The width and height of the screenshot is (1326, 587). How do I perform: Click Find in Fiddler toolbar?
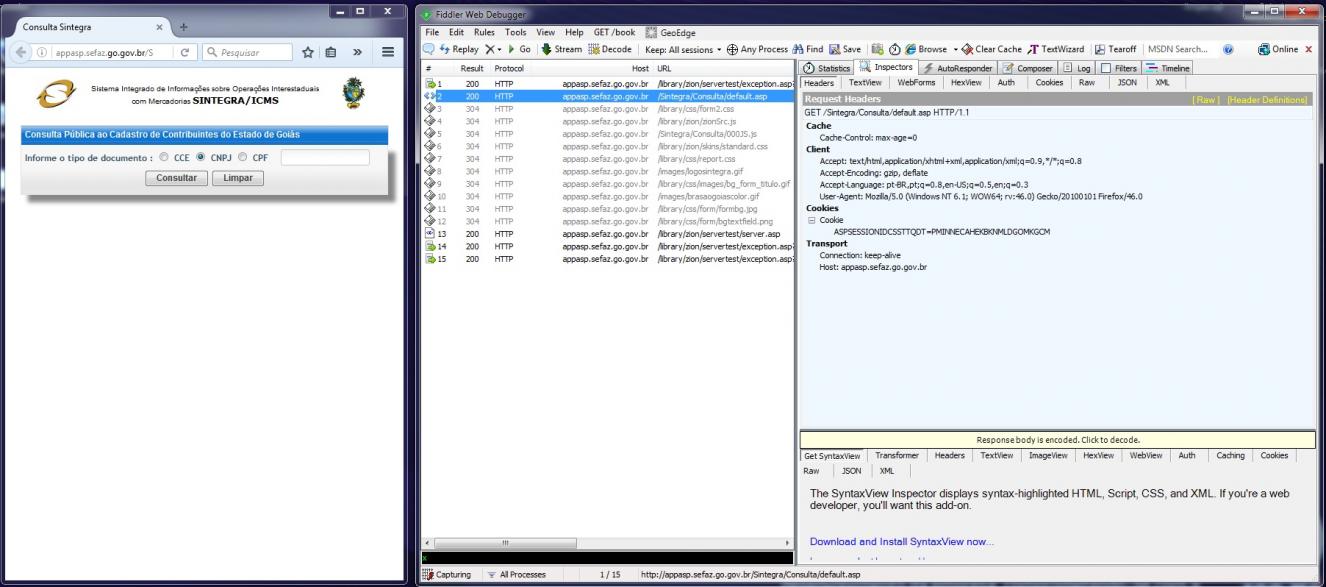pos(807,48)
